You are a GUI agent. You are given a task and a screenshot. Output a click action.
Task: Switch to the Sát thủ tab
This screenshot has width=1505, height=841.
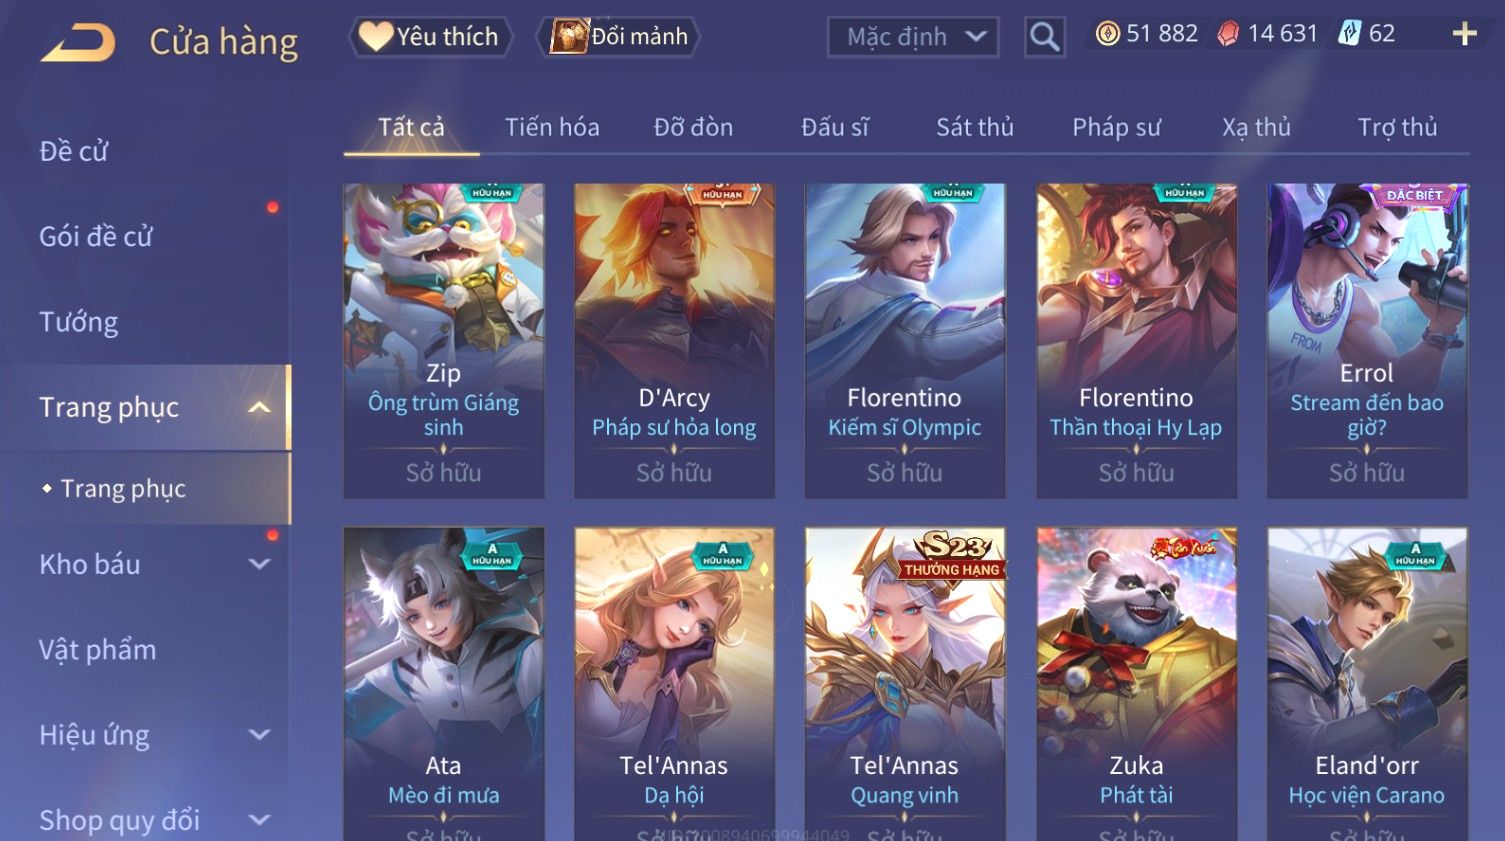pyautogui.click(x=974, y=127)
